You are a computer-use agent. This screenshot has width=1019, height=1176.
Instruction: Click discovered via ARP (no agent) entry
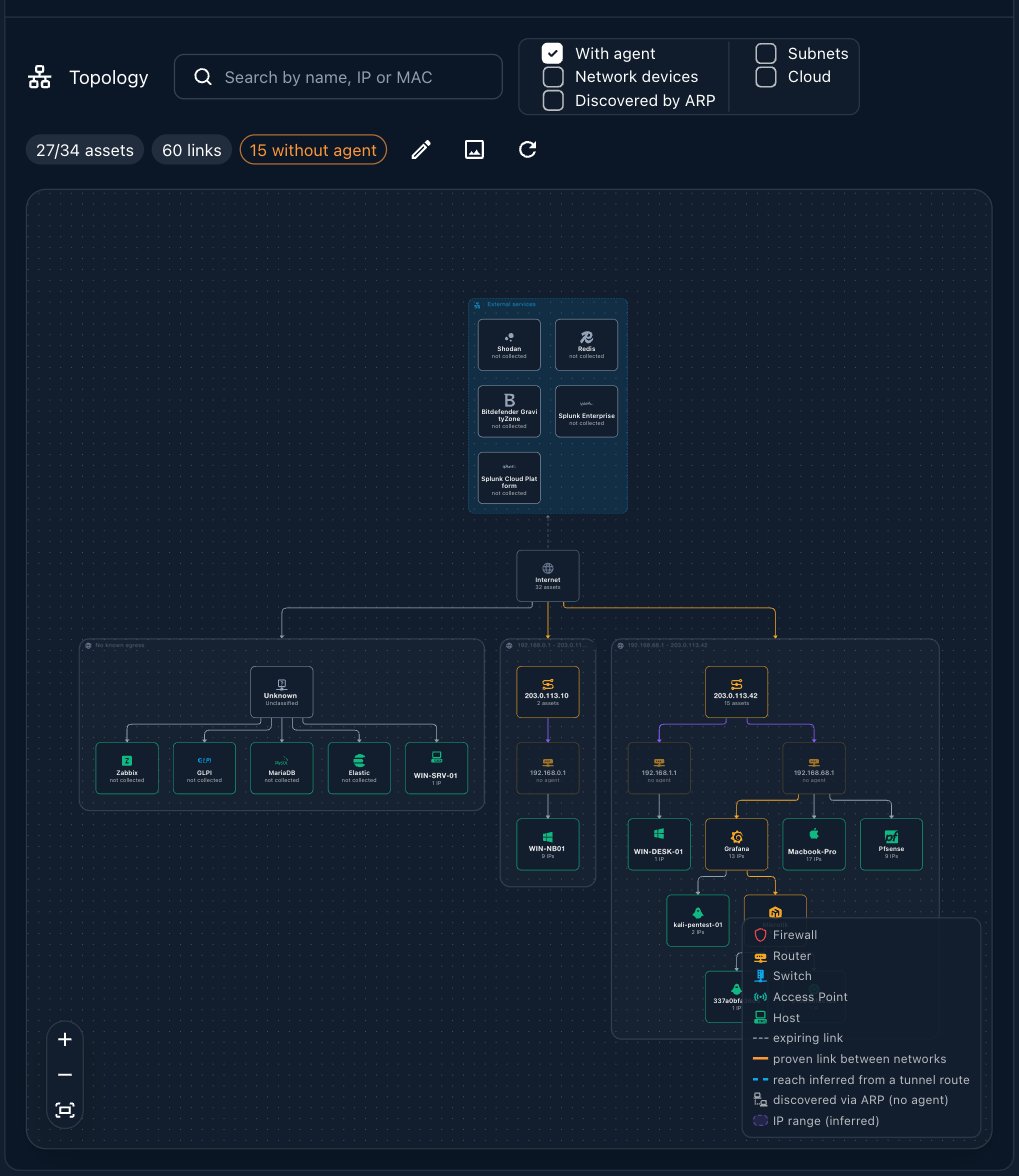850,1100
